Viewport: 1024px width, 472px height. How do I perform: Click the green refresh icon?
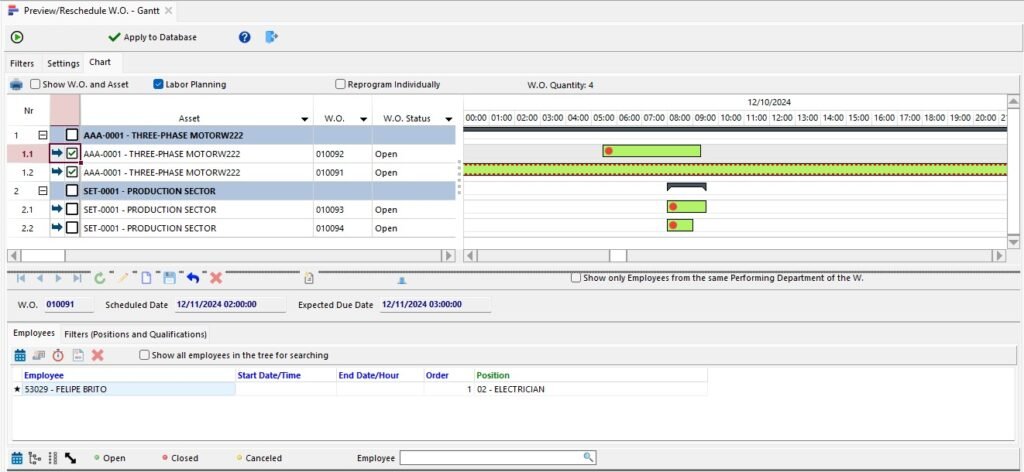click(99, 278)
